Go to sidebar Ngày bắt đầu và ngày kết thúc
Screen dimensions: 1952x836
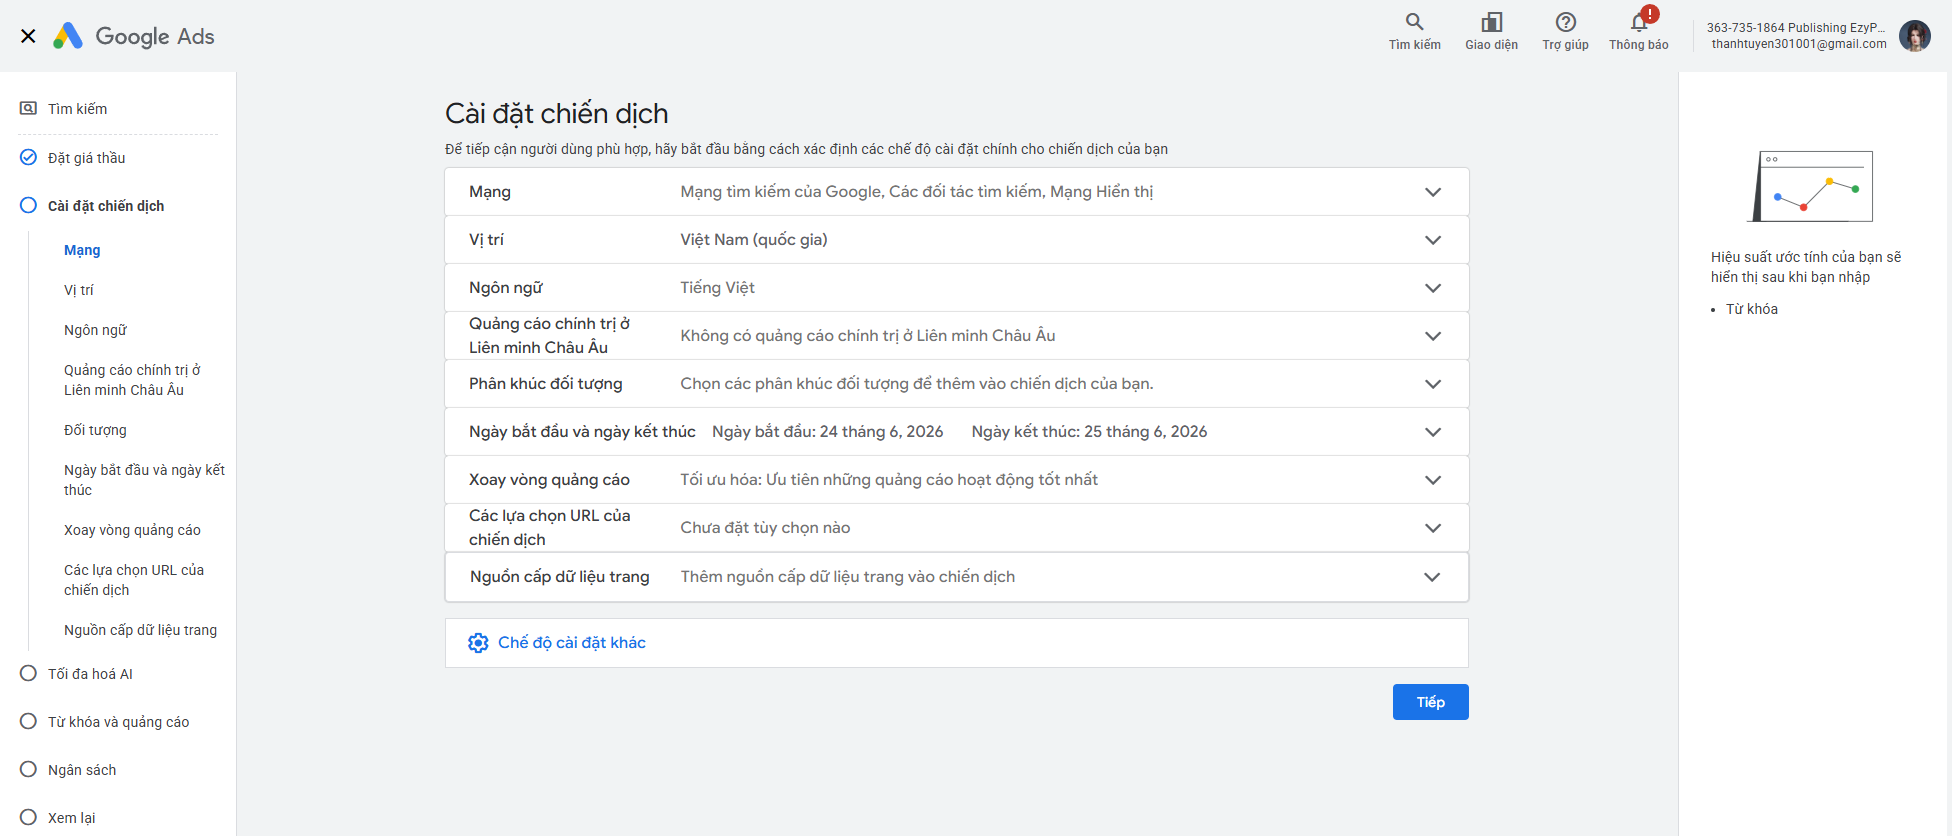click(144, 480)
